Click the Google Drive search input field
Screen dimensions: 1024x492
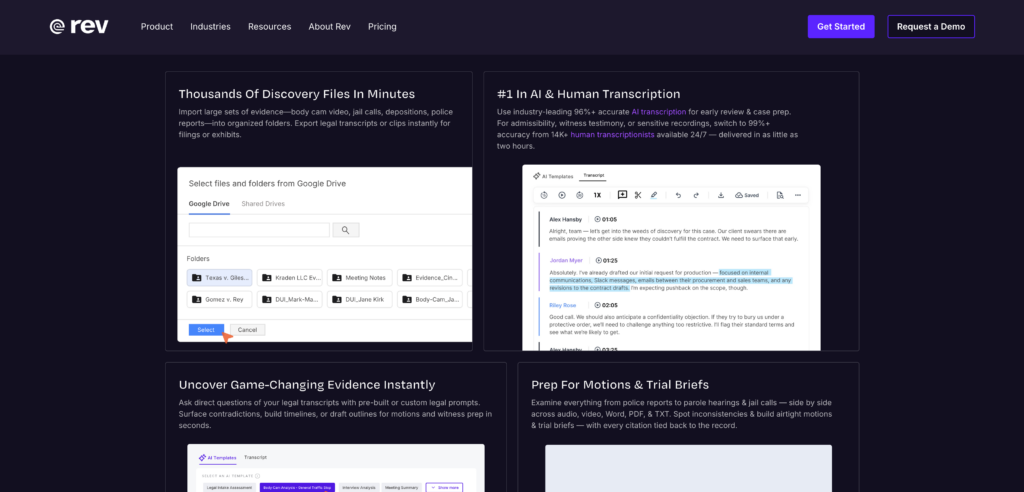click(259, 230)
